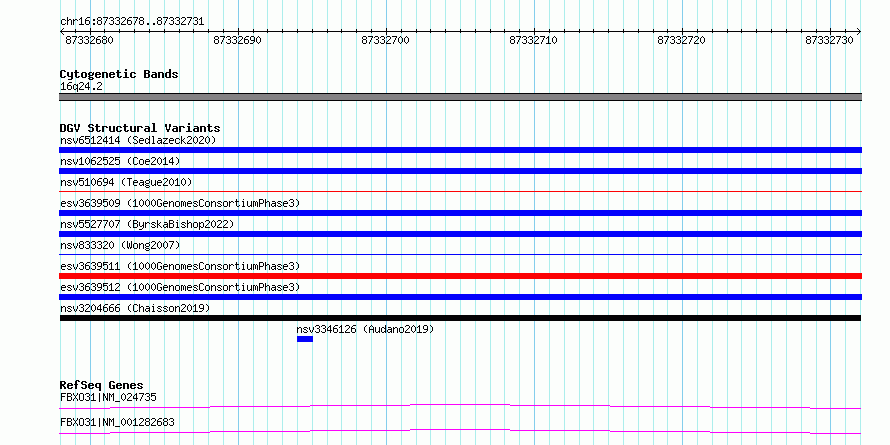Click the red bar under esv3639511

point(460,276)
